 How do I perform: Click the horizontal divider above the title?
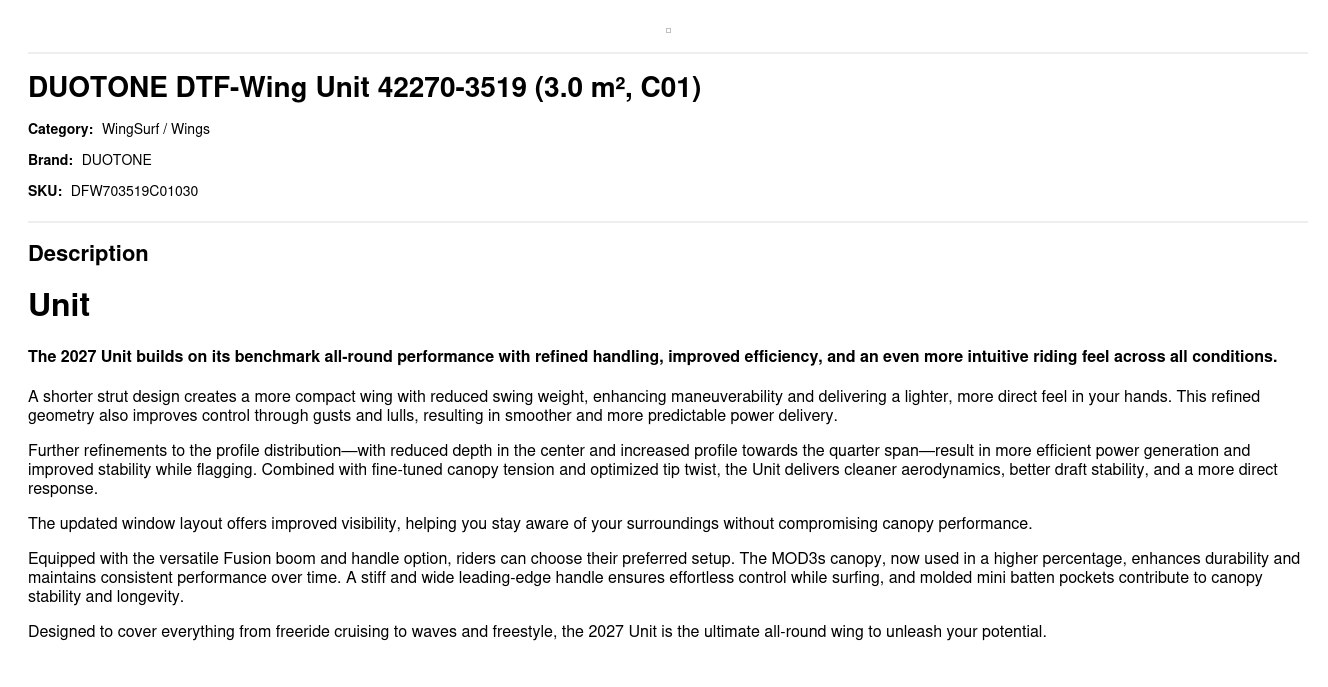668,53
